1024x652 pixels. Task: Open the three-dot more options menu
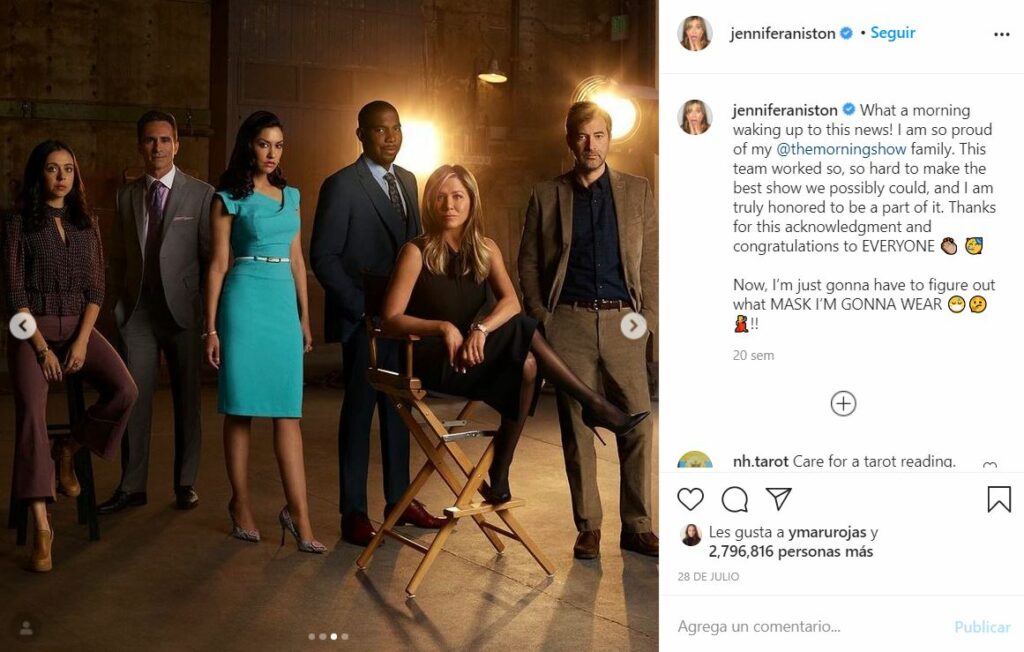[x=1001, y=34]
